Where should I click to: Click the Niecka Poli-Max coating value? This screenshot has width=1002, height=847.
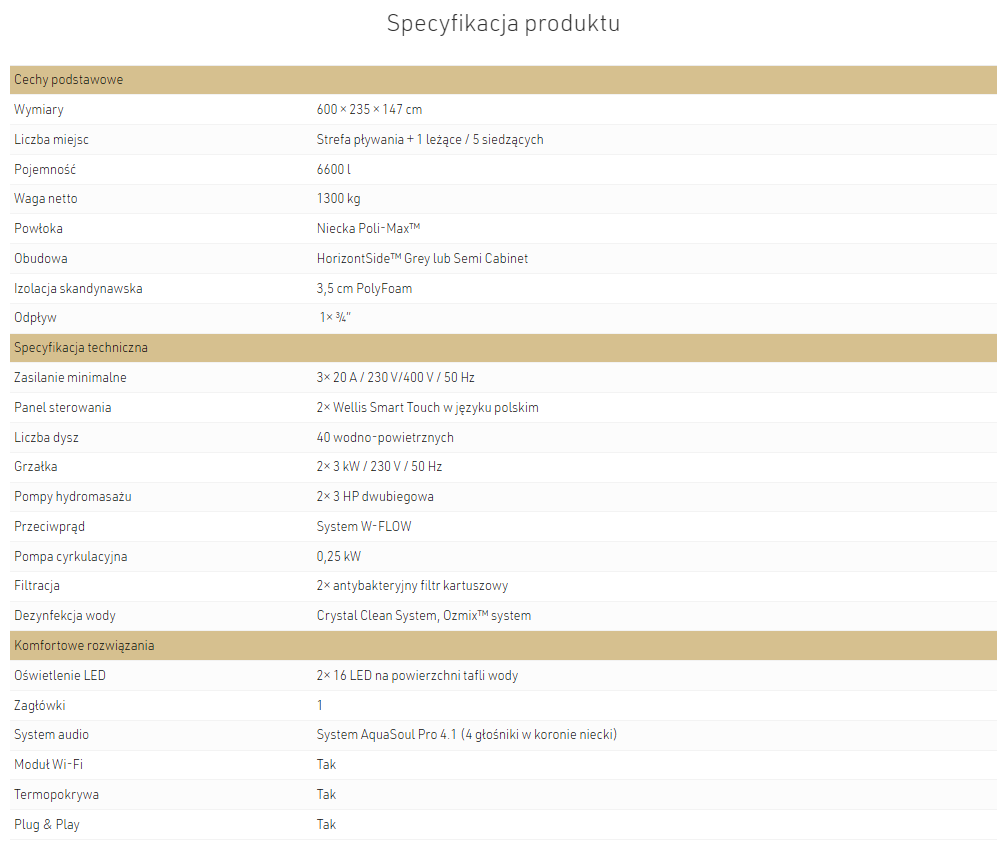click(x=368, y=228)
